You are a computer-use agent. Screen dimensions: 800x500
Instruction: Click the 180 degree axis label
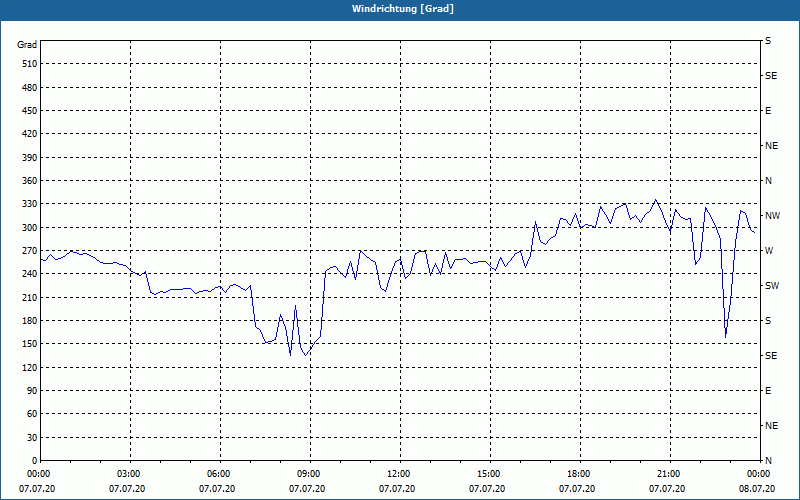click(x=30, y=321)
